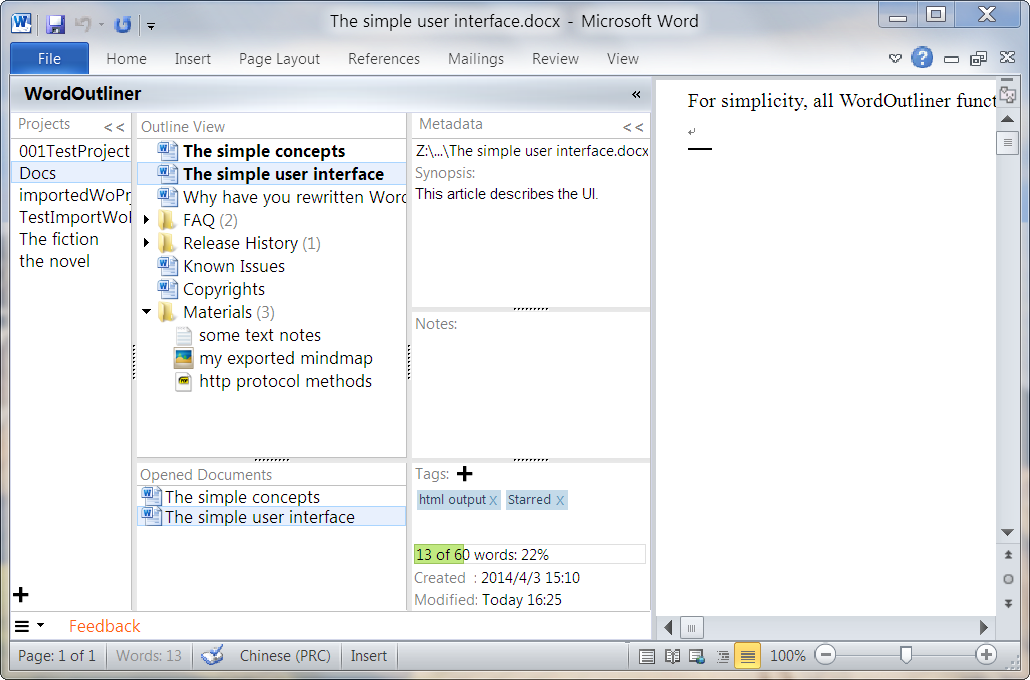Click the FAQ folder icon
Image resolution: width=1030 pixels, height=680 pixels.
(168, 219)
